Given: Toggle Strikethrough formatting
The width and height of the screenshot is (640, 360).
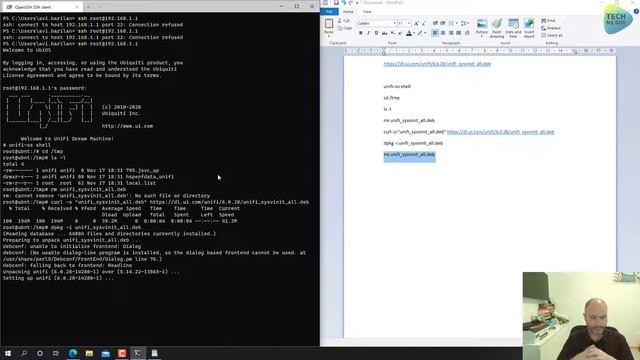Looking at the screenshot, I should coord(384,33).
